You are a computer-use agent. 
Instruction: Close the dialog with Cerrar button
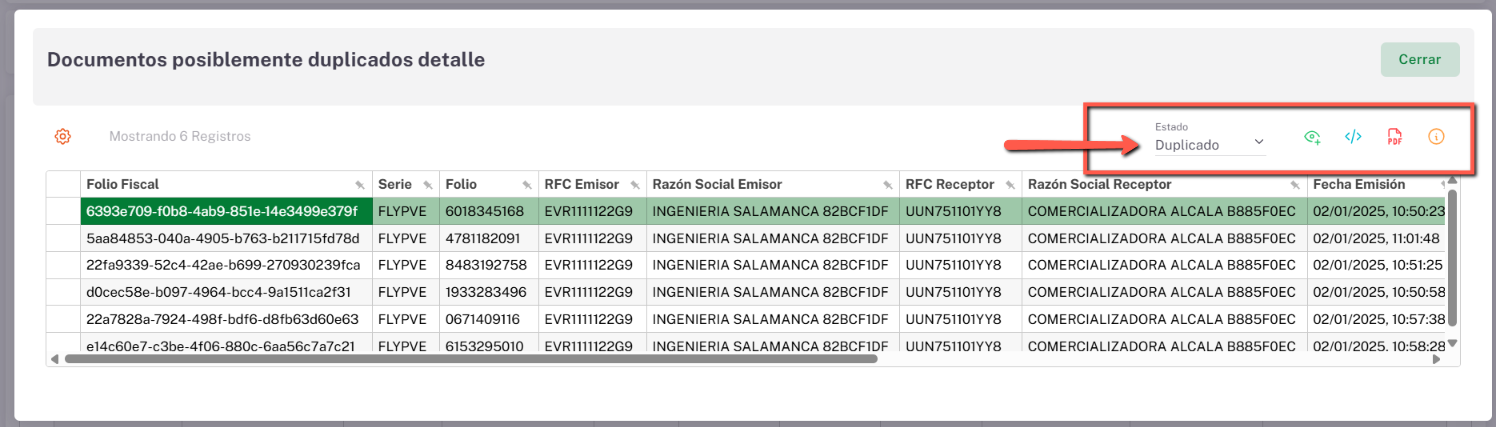(1419, 60)
